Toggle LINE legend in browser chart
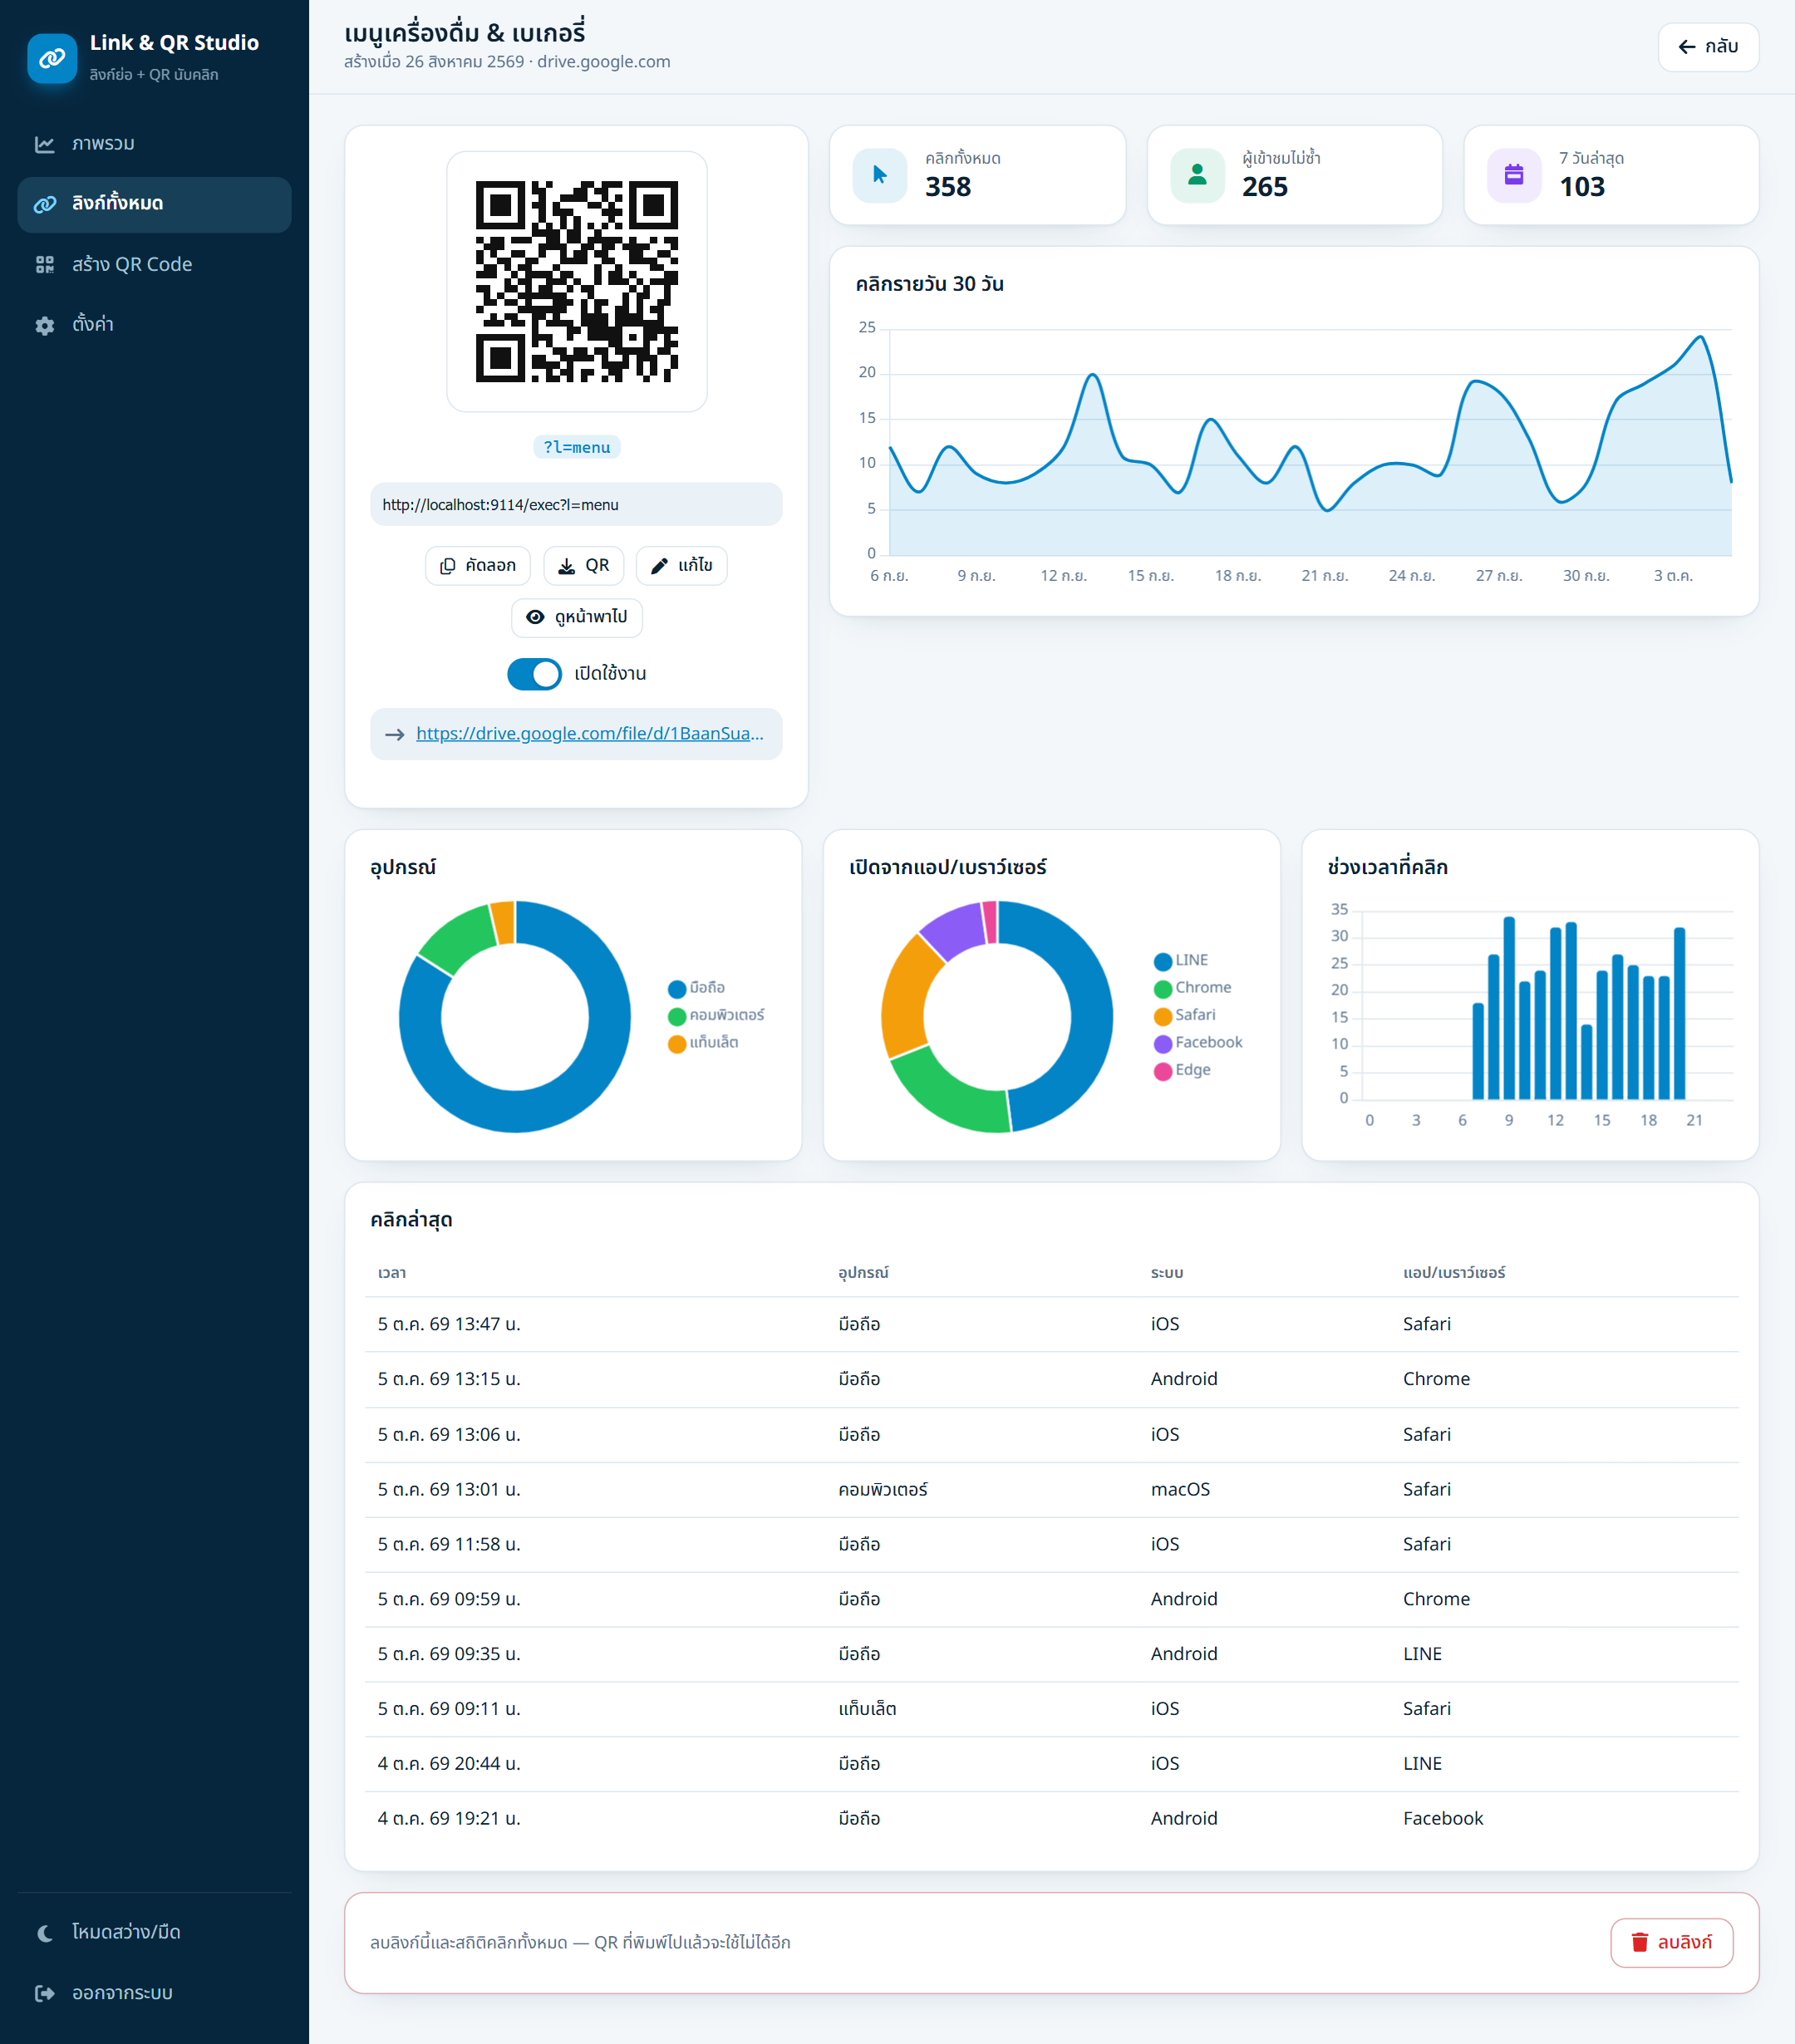This screenshot has width=1795, height=2044. click(x=1181, y=960)
